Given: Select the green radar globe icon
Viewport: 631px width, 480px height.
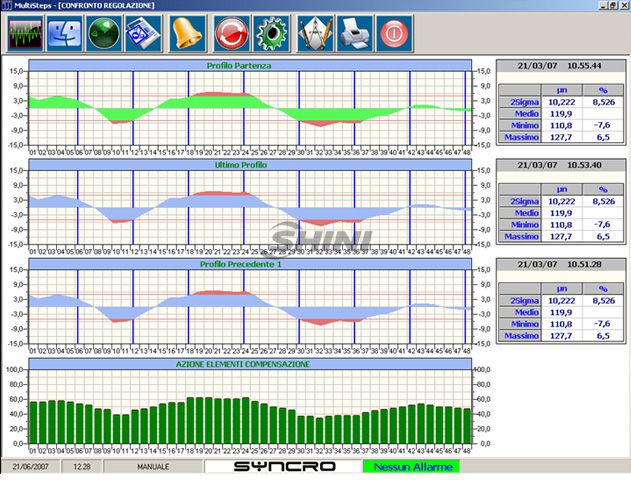Looking at the screenshot, I should (x=106, y=34).
